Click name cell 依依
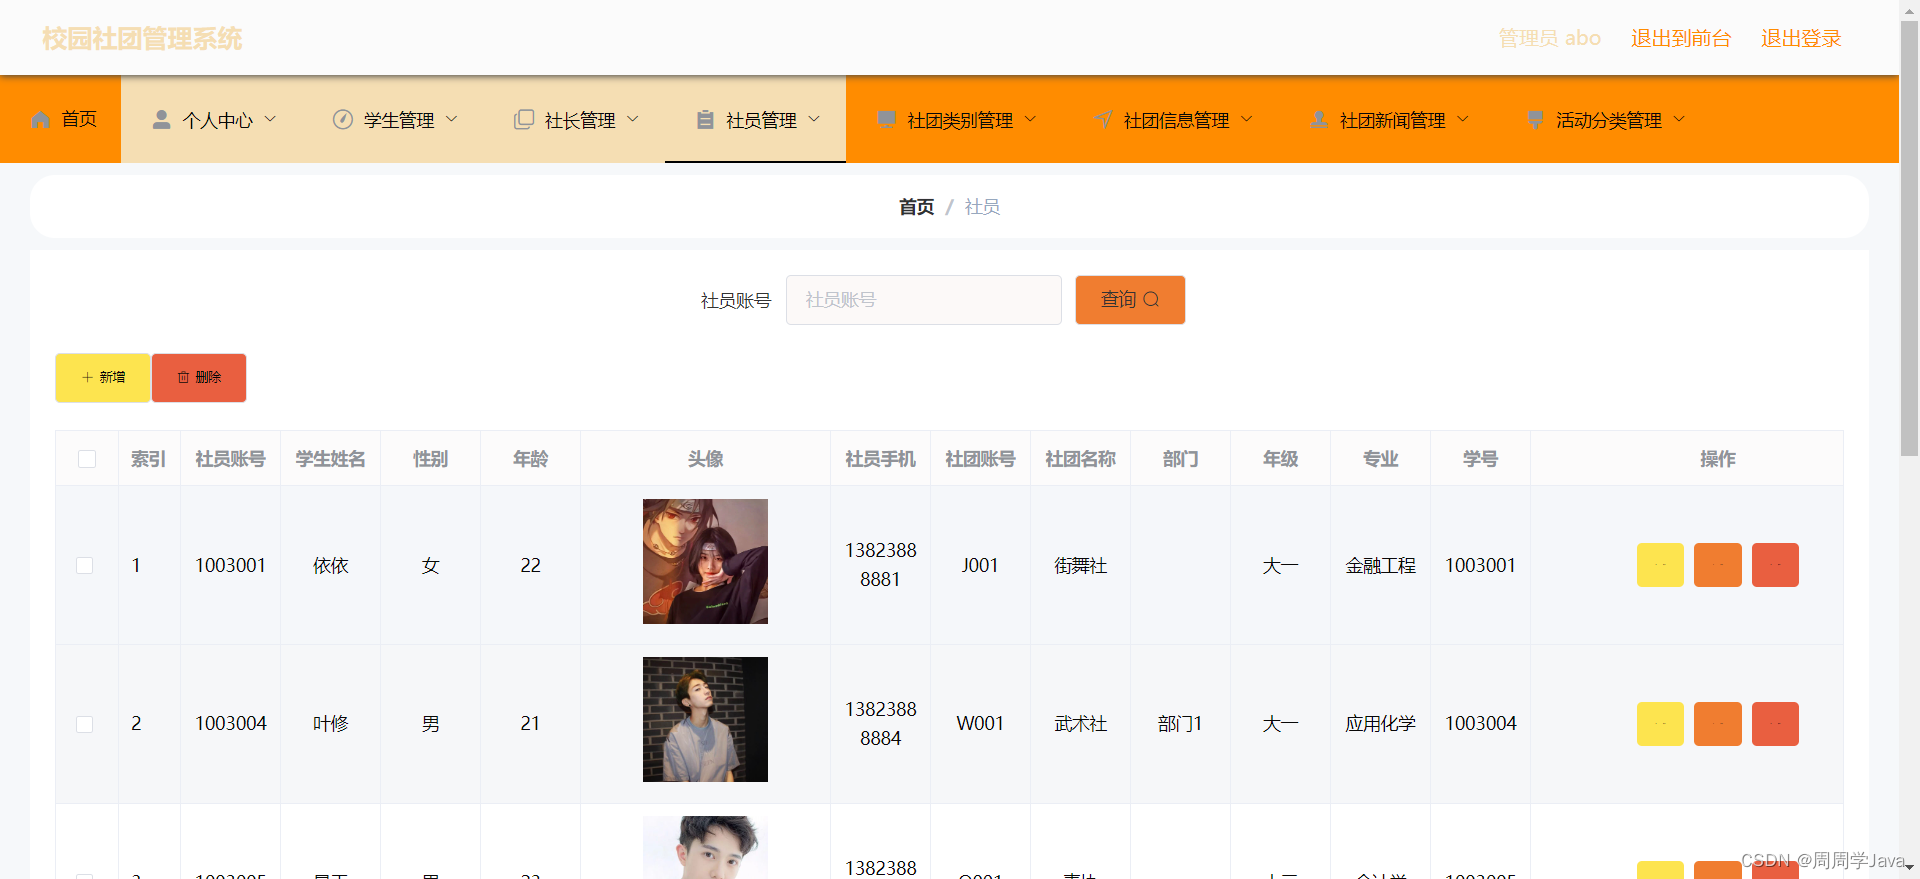The width and height of the screenshot is (1920, 879). [x=330, y=566]
